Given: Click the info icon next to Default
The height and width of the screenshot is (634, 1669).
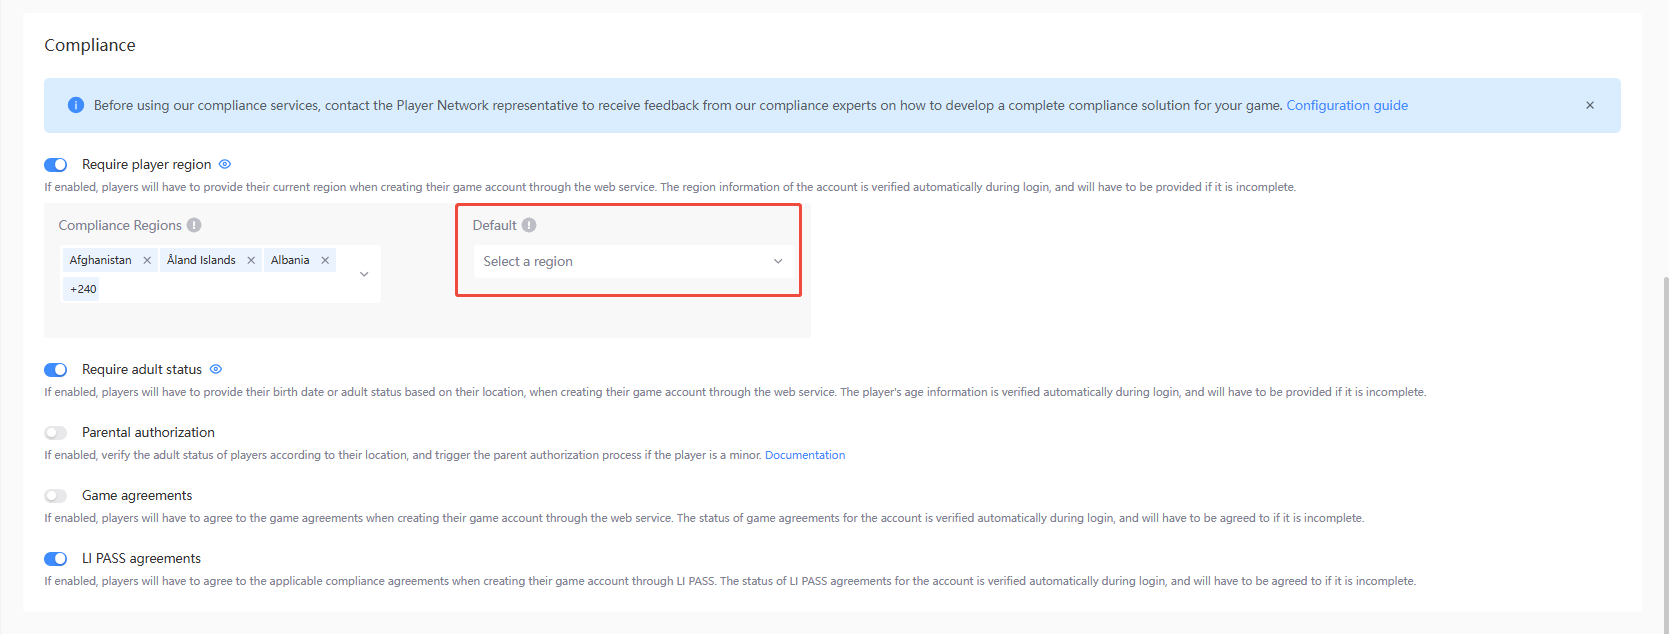Looking at the screenshot, I should [529, 225].
